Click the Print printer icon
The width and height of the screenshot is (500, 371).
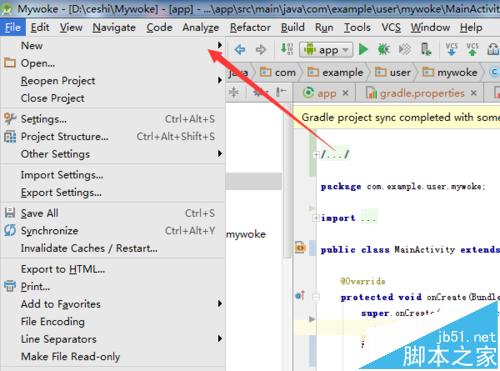[x=10, y=286]
